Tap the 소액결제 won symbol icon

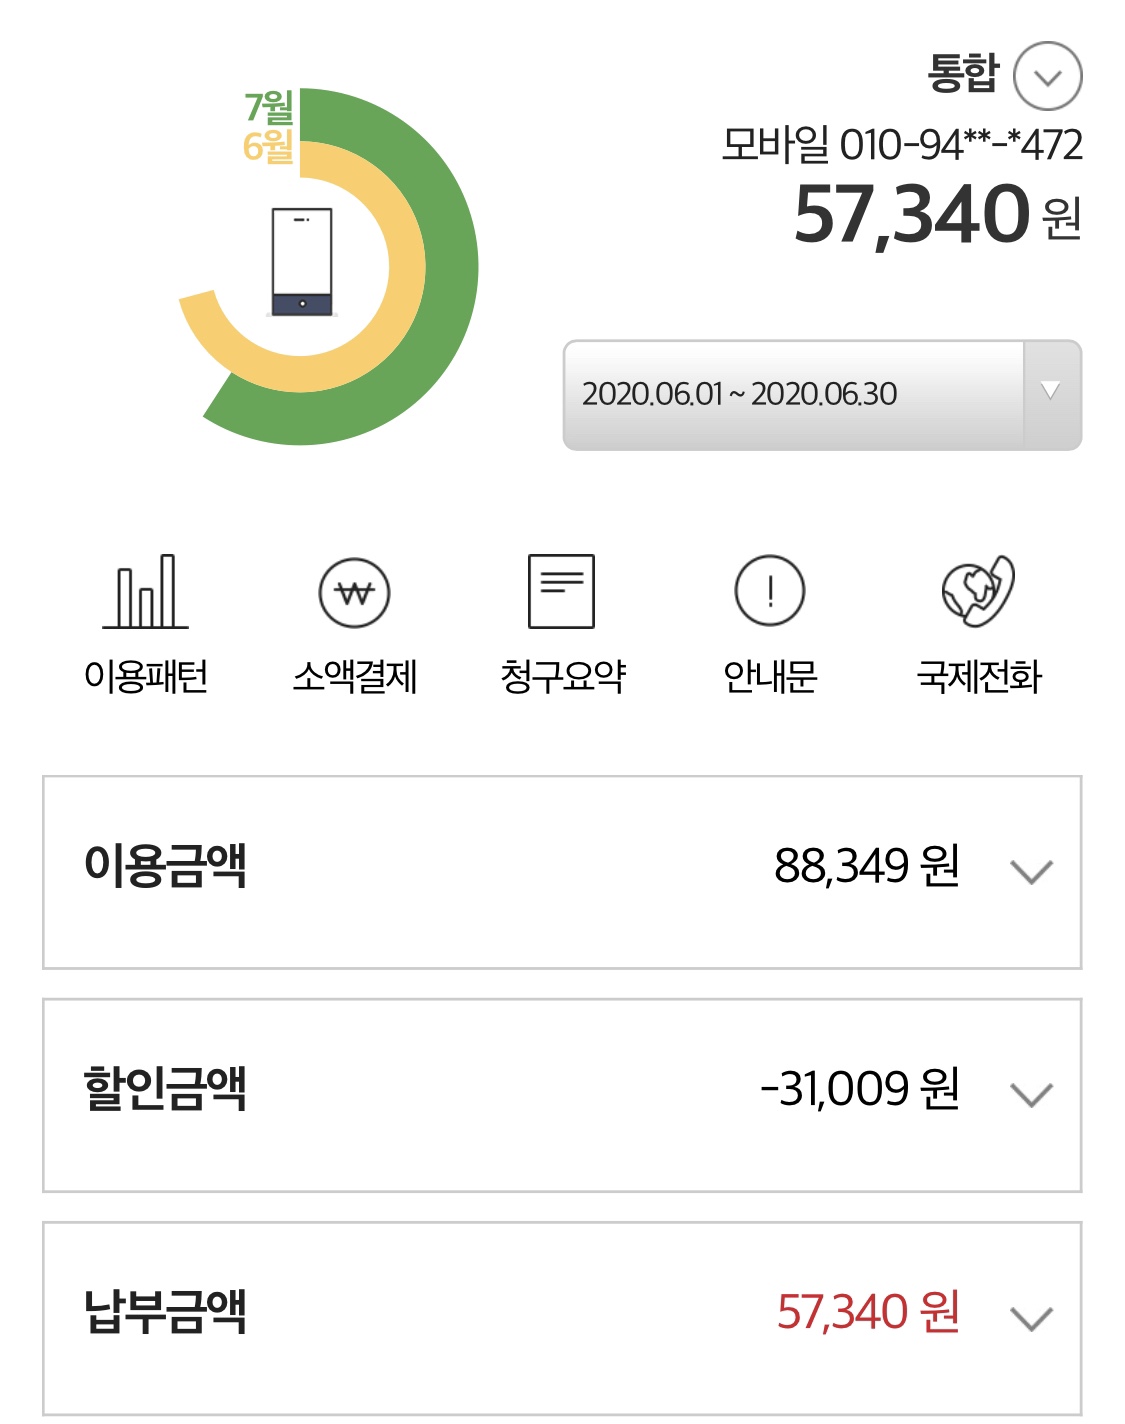click(x=354, y=592)
